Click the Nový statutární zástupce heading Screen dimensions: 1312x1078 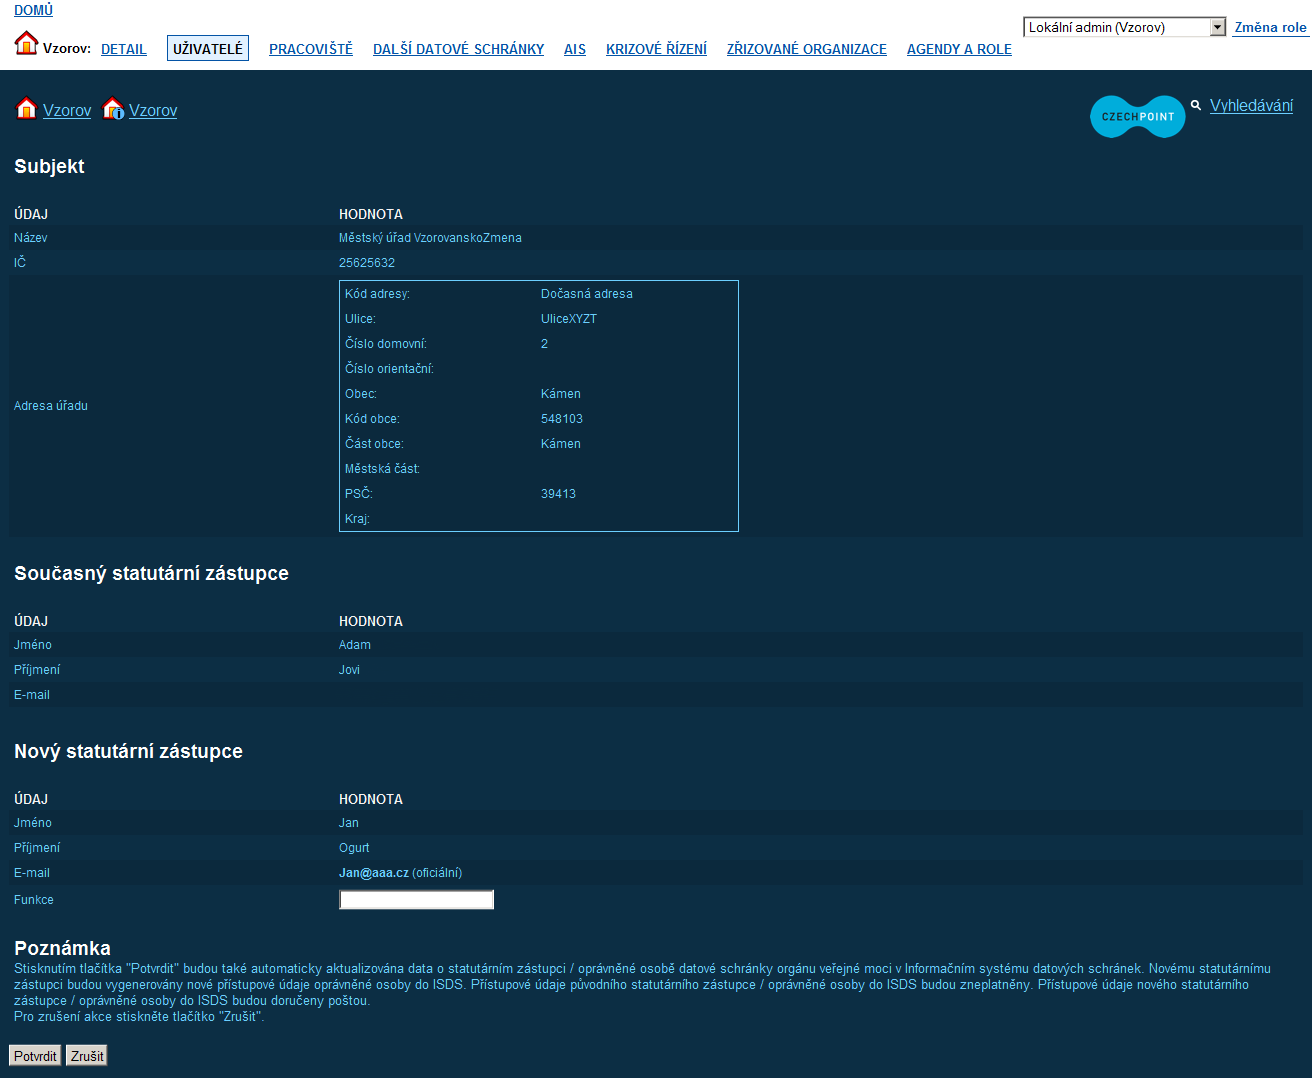[x=128, y=752]
